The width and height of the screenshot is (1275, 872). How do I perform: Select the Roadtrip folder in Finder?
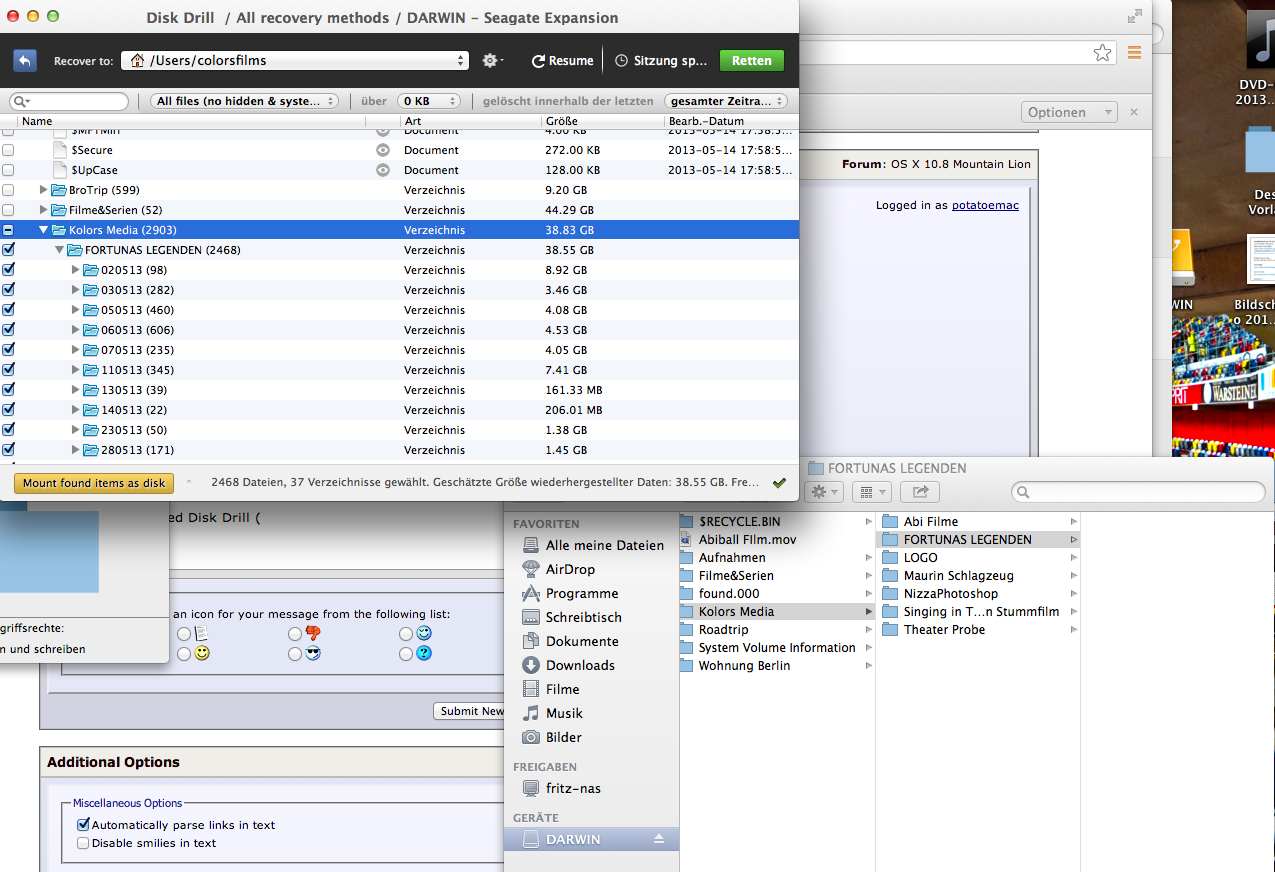pyautogui.click(x=777, y=629)
